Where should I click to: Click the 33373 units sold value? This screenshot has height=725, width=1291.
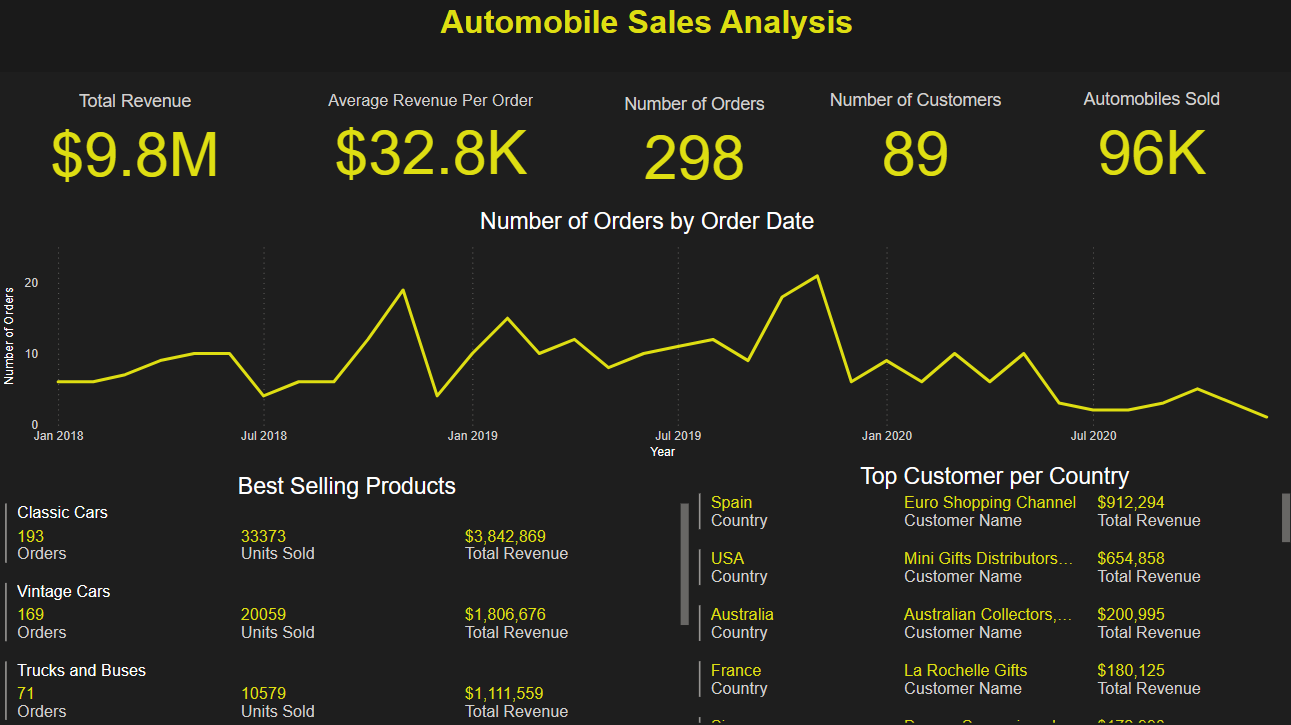[263, 536]
